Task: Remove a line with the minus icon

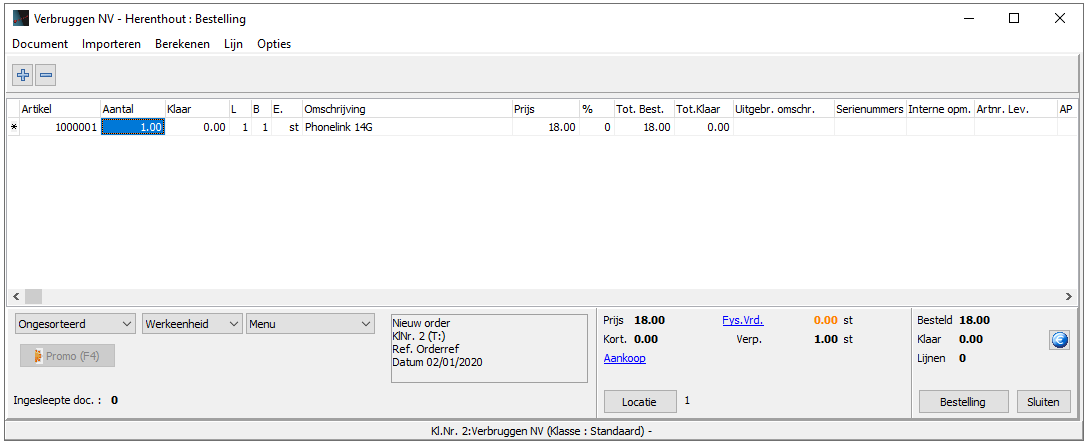Action: 46,75
